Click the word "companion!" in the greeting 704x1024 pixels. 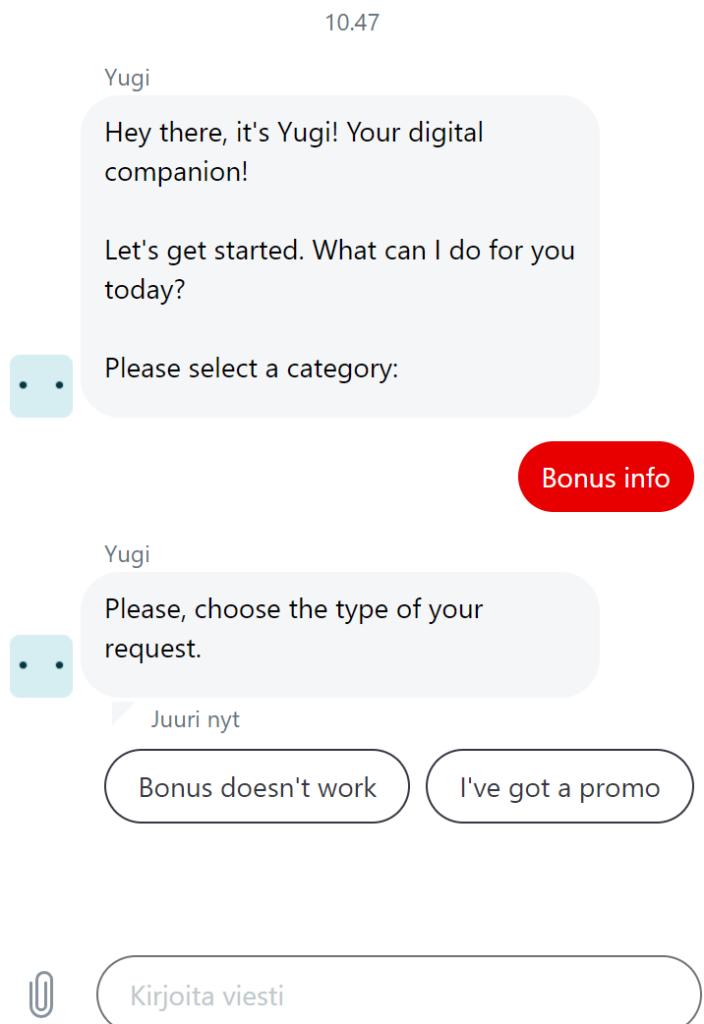(176, 171)
